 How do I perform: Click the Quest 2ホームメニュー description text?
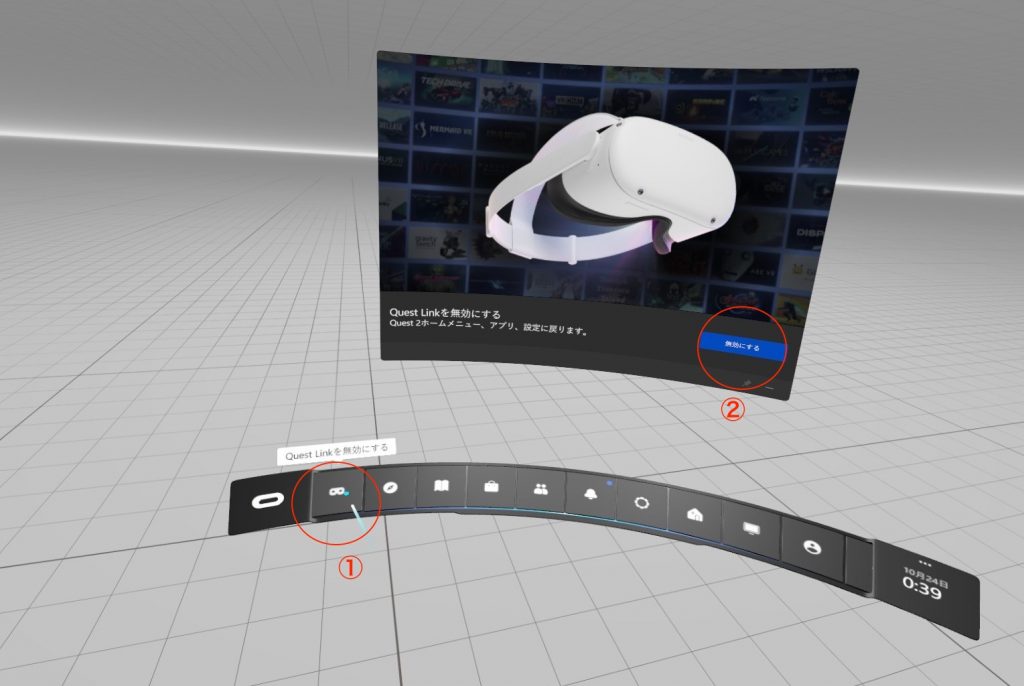(488, 329)
